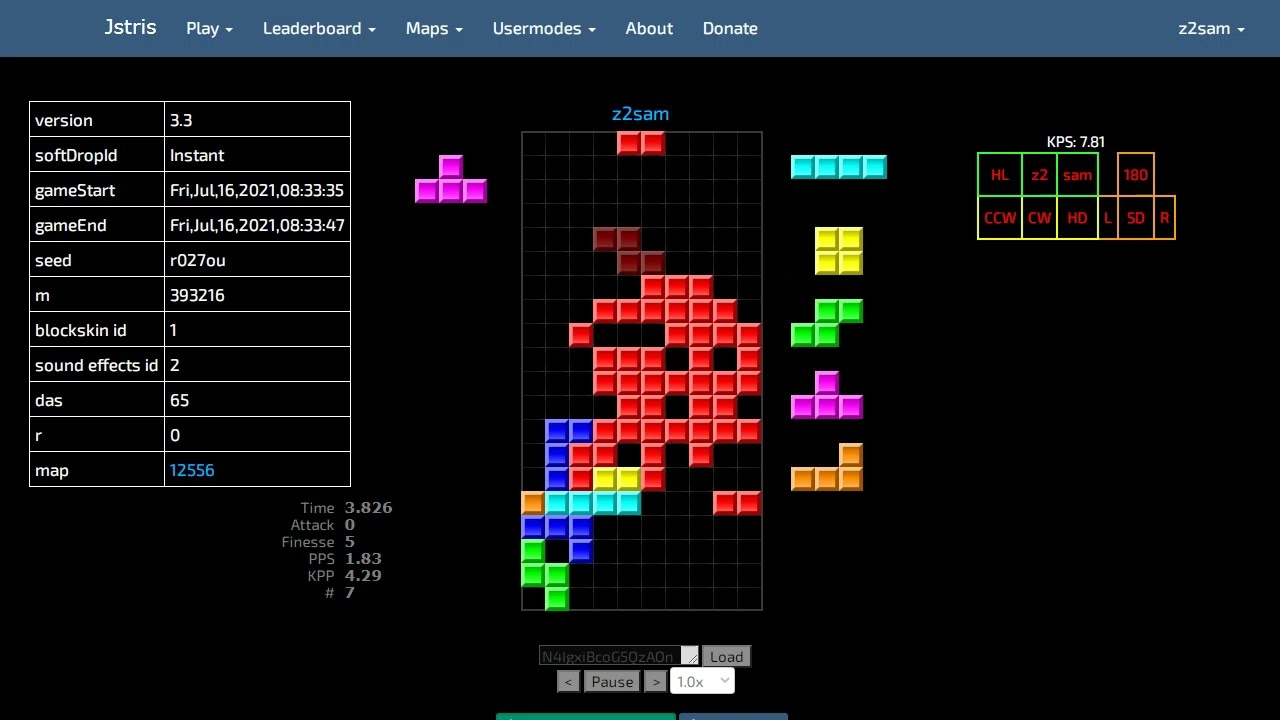Click the gameEnd timestamp value

(x=257, y=225)
